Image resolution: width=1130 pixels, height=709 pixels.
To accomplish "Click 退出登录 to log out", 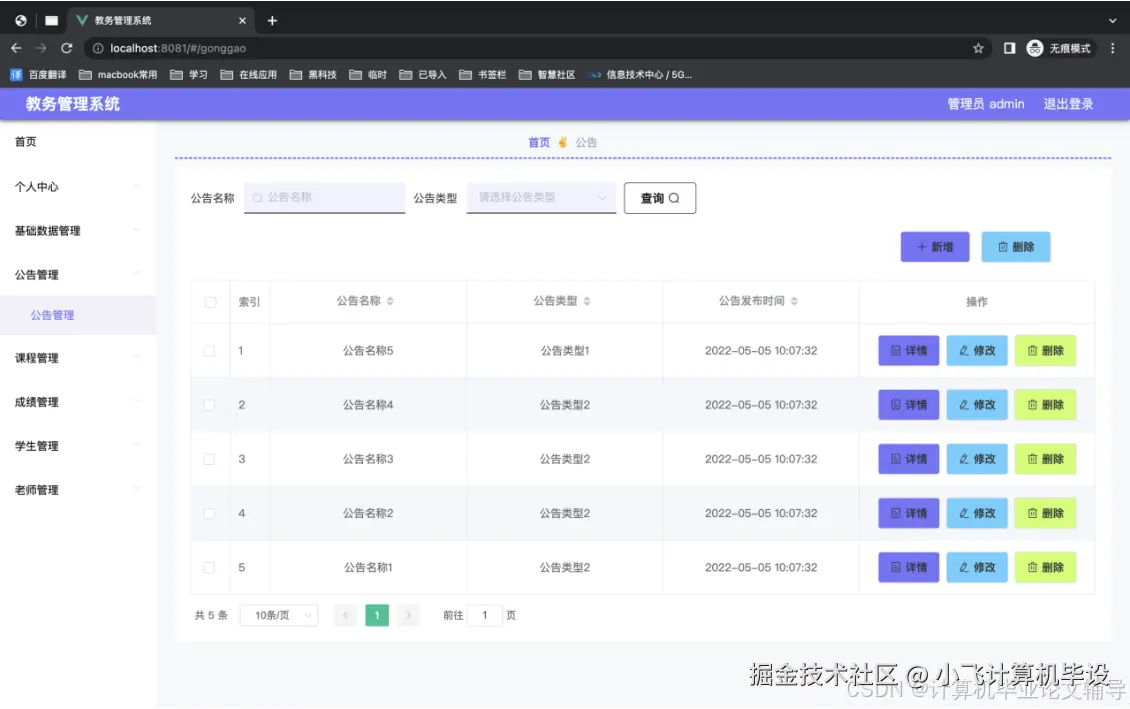I will 1067,104.
